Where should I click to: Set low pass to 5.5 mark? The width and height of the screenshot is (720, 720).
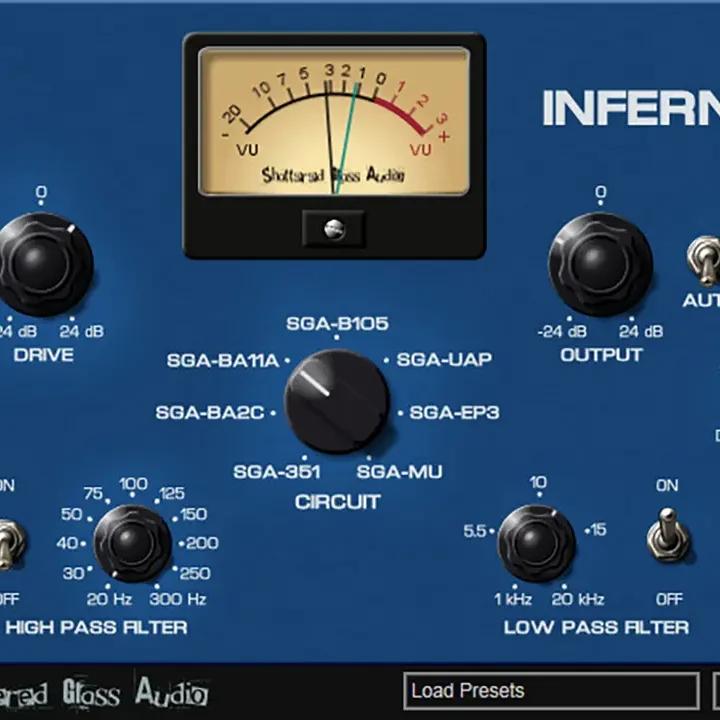tap(475, 531)
